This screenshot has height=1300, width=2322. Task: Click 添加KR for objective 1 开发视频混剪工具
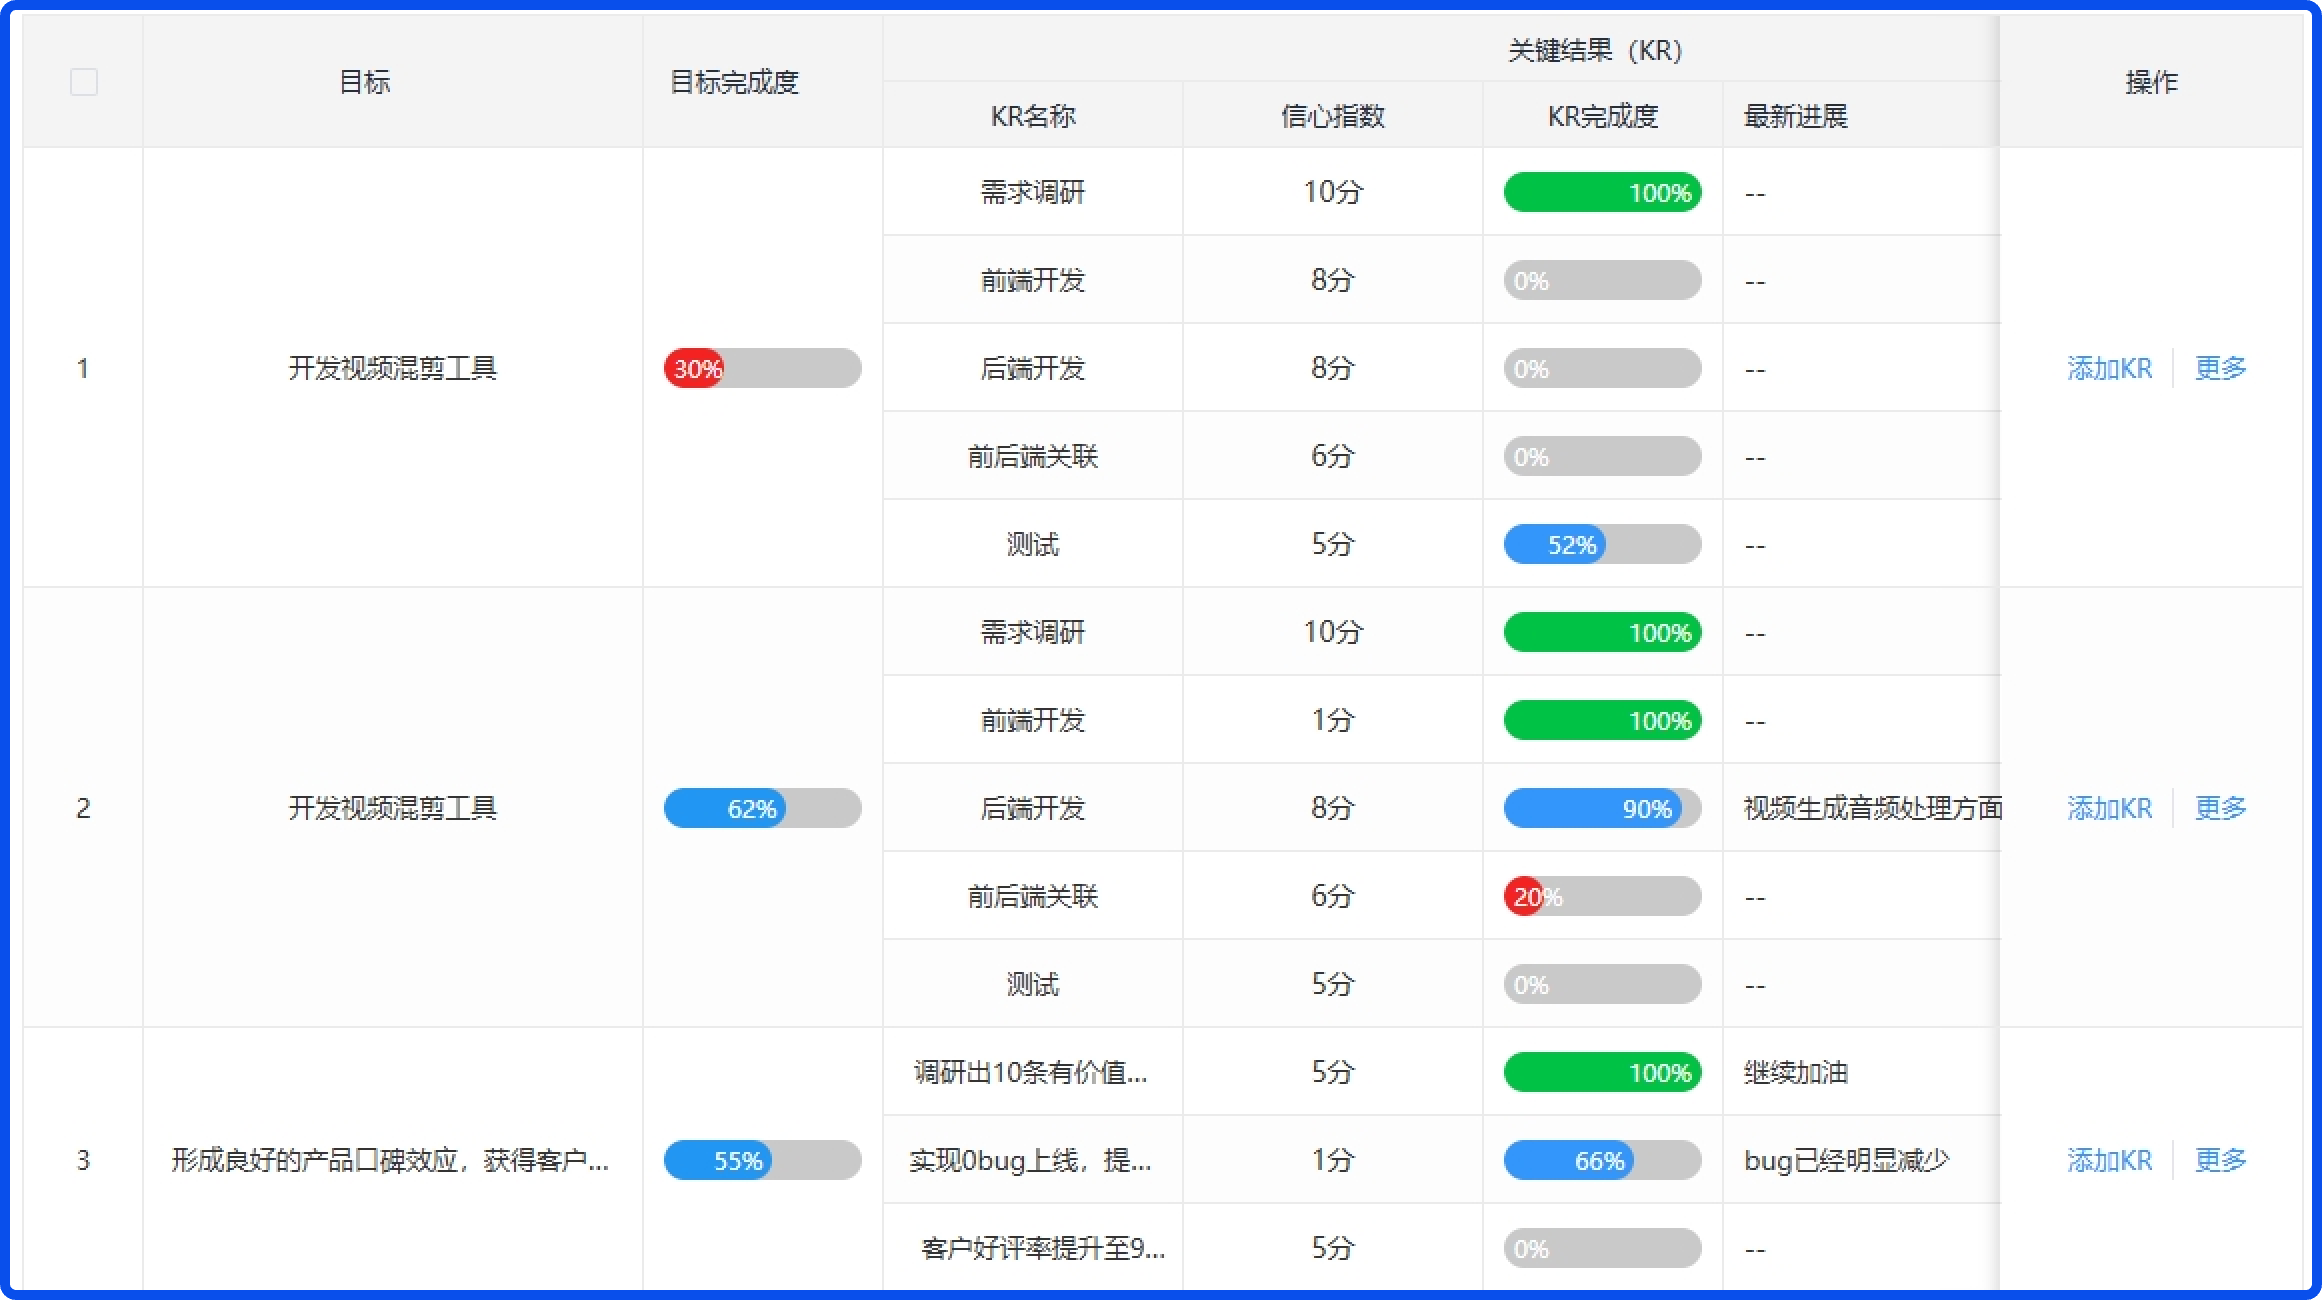point(2110,368)
